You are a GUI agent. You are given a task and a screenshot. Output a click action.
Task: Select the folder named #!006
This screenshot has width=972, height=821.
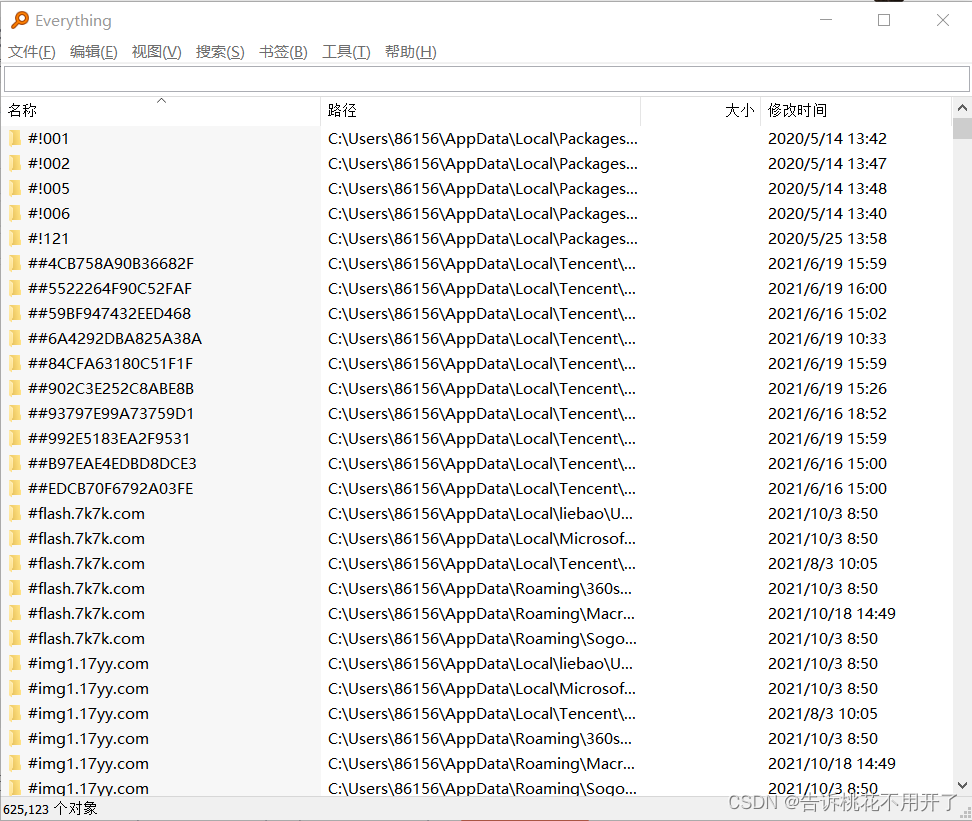[49, 213]
